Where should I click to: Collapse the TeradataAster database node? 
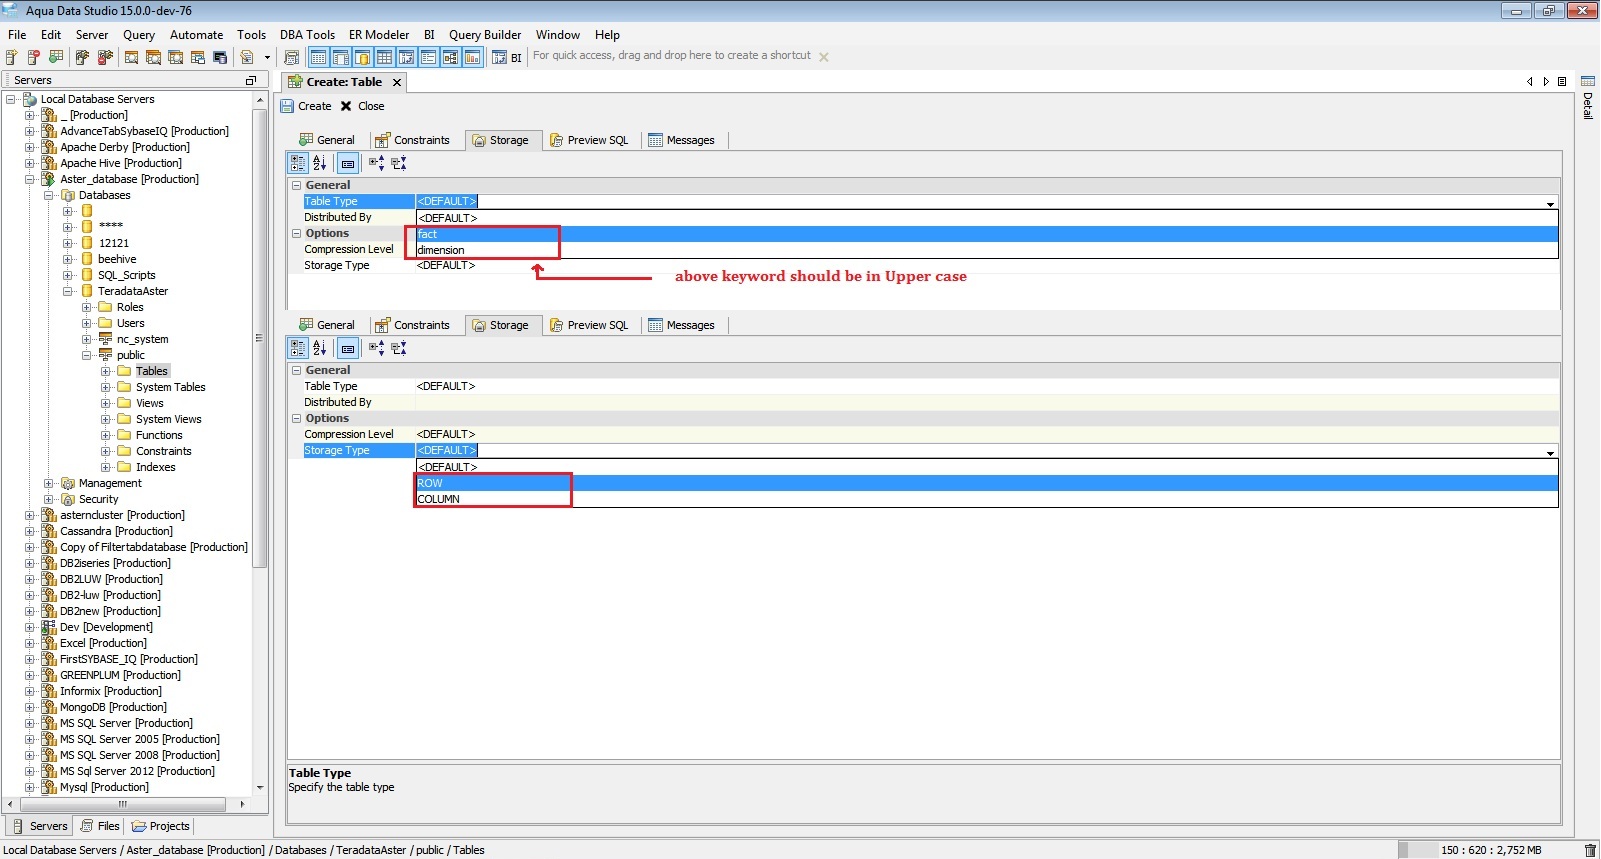[x=68, y=291]
